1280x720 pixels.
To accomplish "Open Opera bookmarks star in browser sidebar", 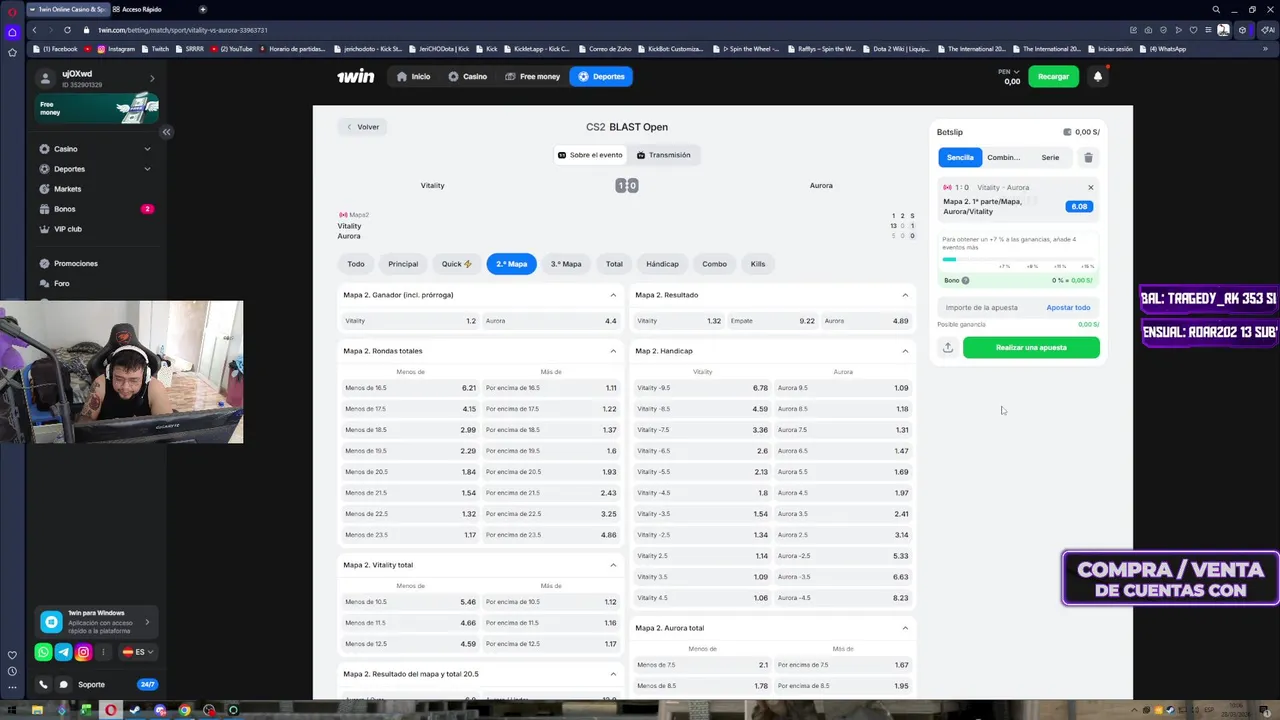I will [12, 52].
